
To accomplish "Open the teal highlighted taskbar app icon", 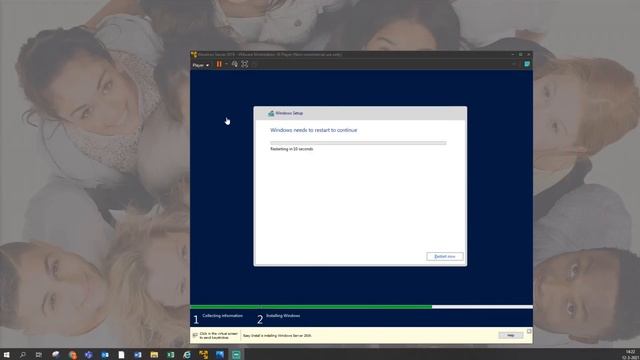I will tap(236, 355).
